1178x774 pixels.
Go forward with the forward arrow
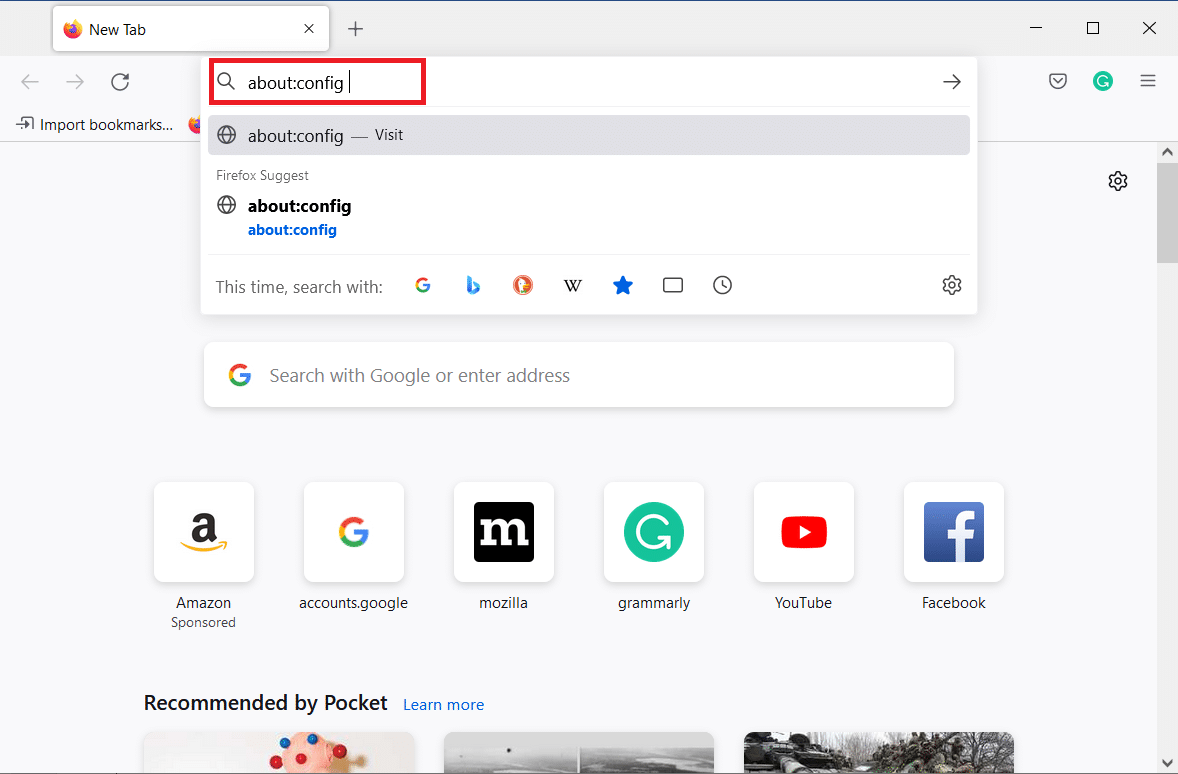[x=75, y=81]
